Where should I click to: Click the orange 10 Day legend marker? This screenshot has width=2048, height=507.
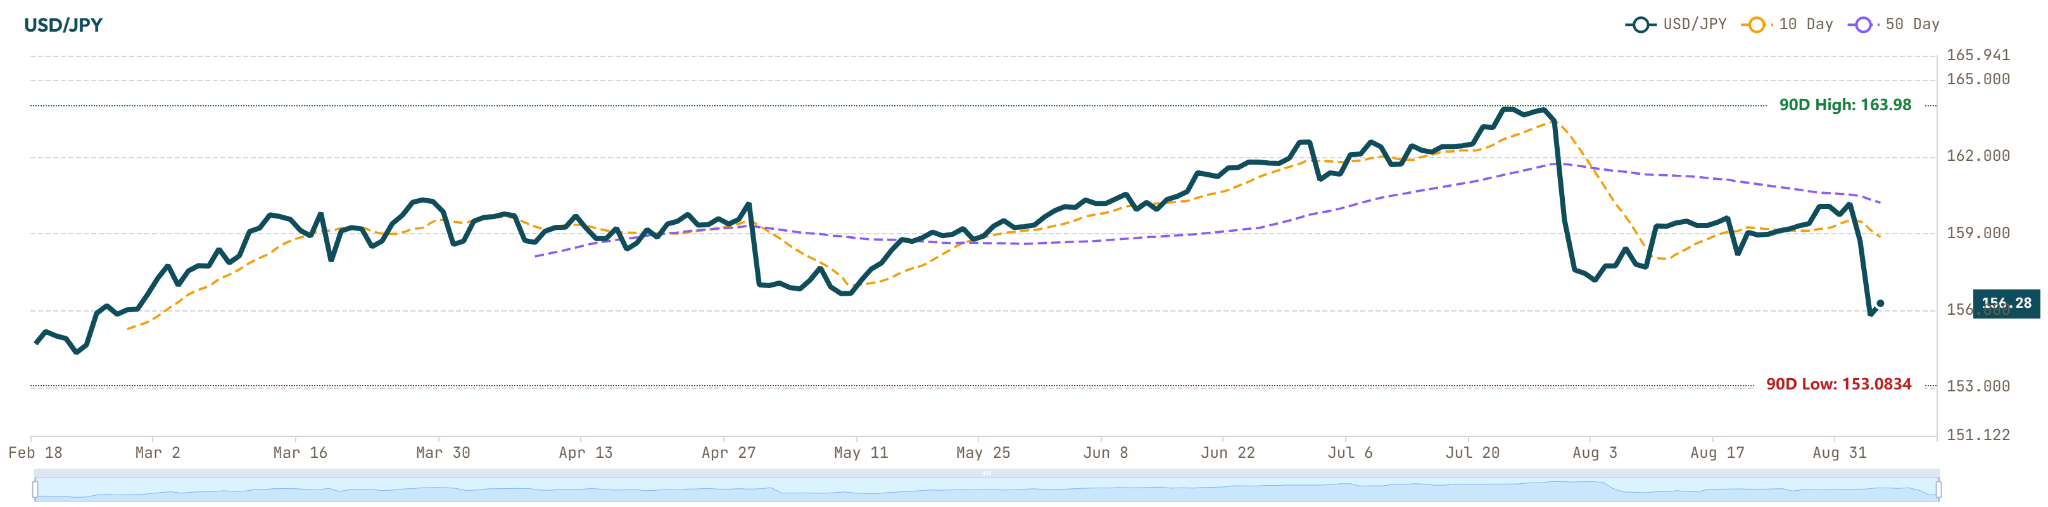[1756, 24]
